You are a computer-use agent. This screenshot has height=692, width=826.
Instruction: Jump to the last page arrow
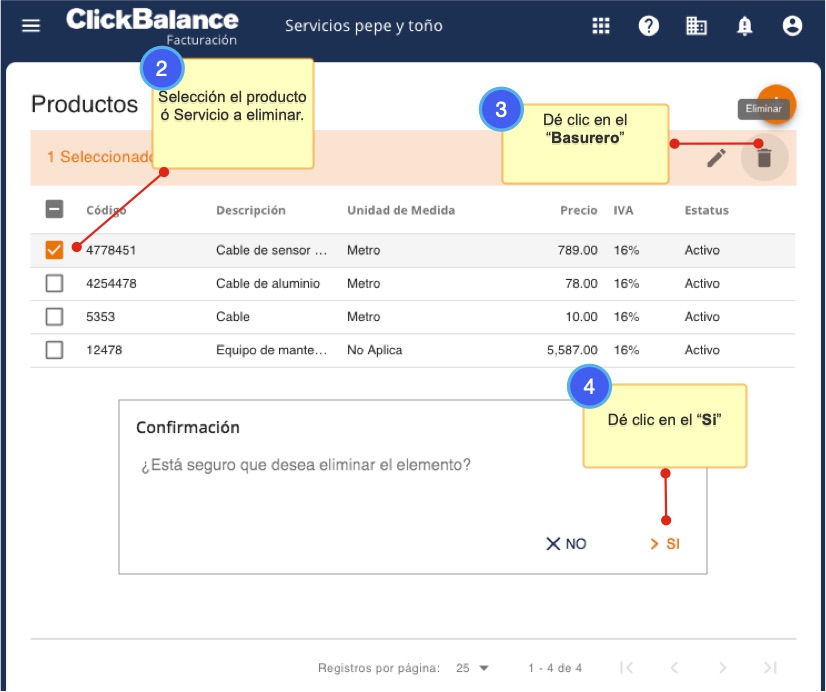(x=769, y=668)
